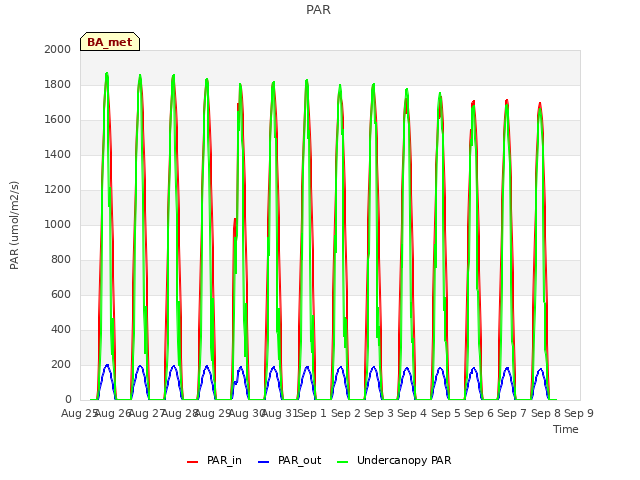The width and height of the screenshot is (640, 480).
Task: Toggle the PAR_out legend entry
Action: (x=289, y=460)
